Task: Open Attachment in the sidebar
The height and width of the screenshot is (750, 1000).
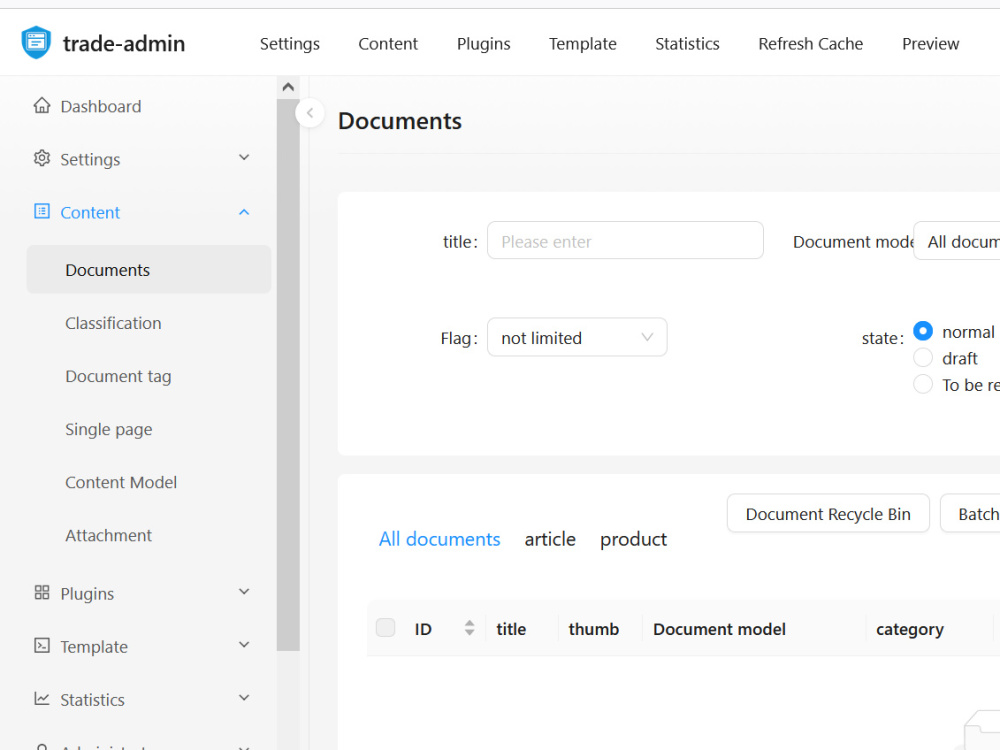Action: pyautogui.click(x=108, y=535)
